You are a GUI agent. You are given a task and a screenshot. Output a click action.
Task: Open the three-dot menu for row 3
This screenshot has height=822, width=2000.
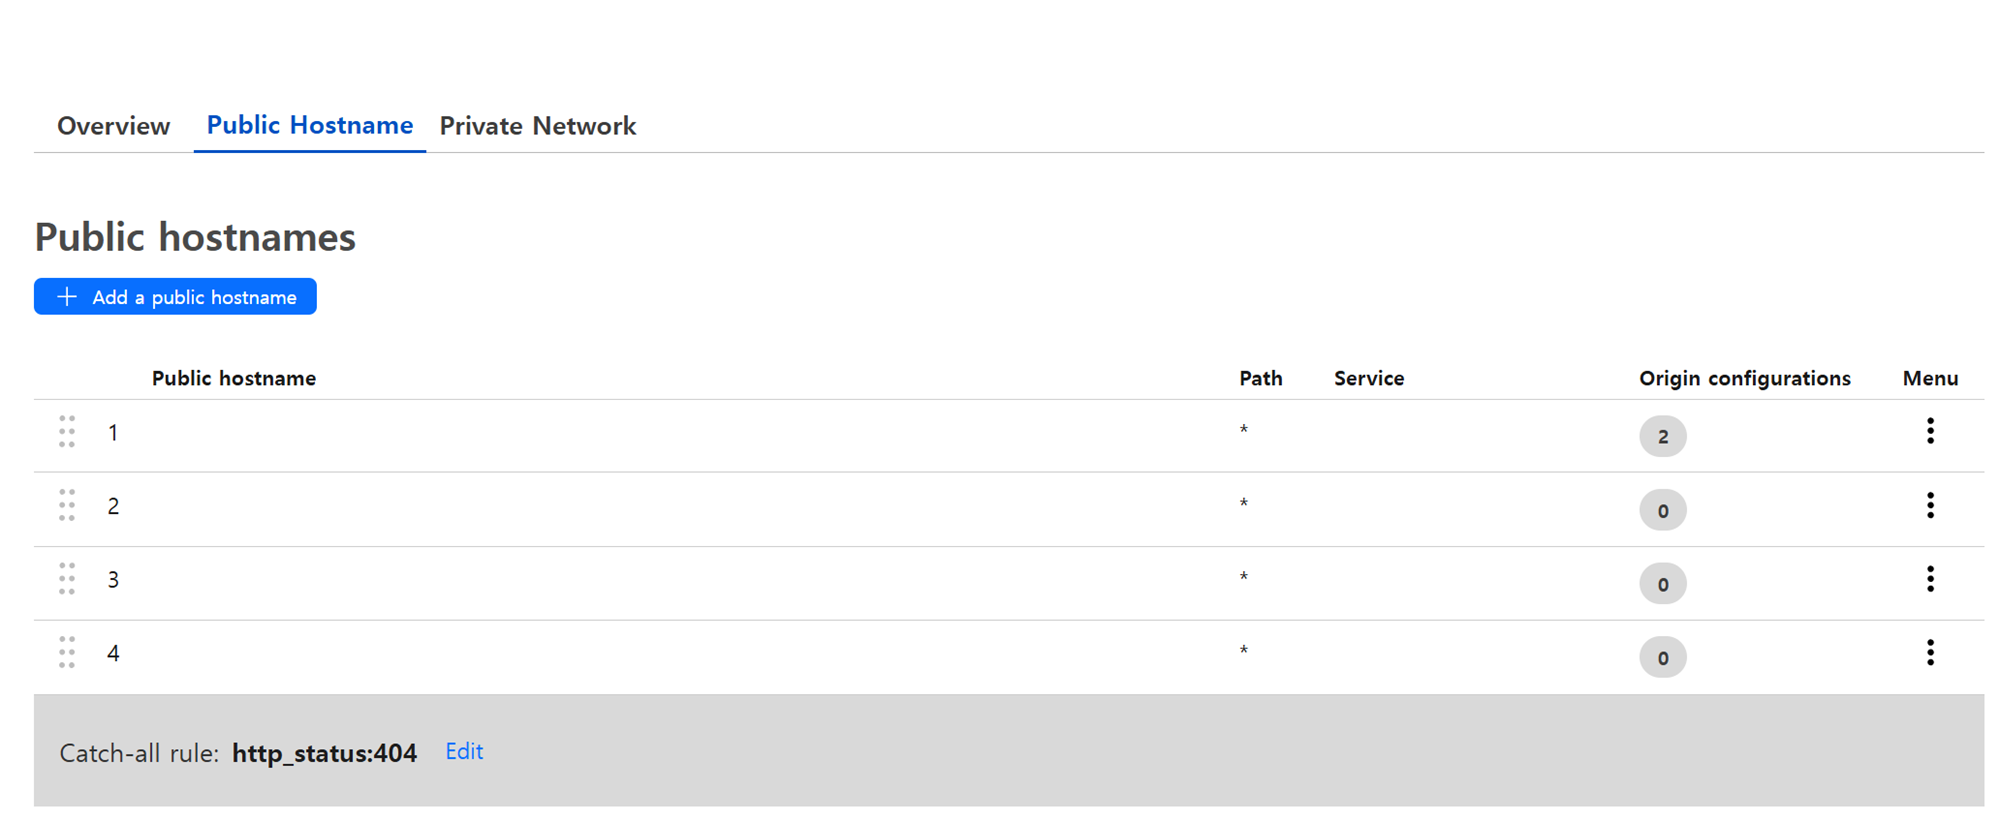[1930, 579]
